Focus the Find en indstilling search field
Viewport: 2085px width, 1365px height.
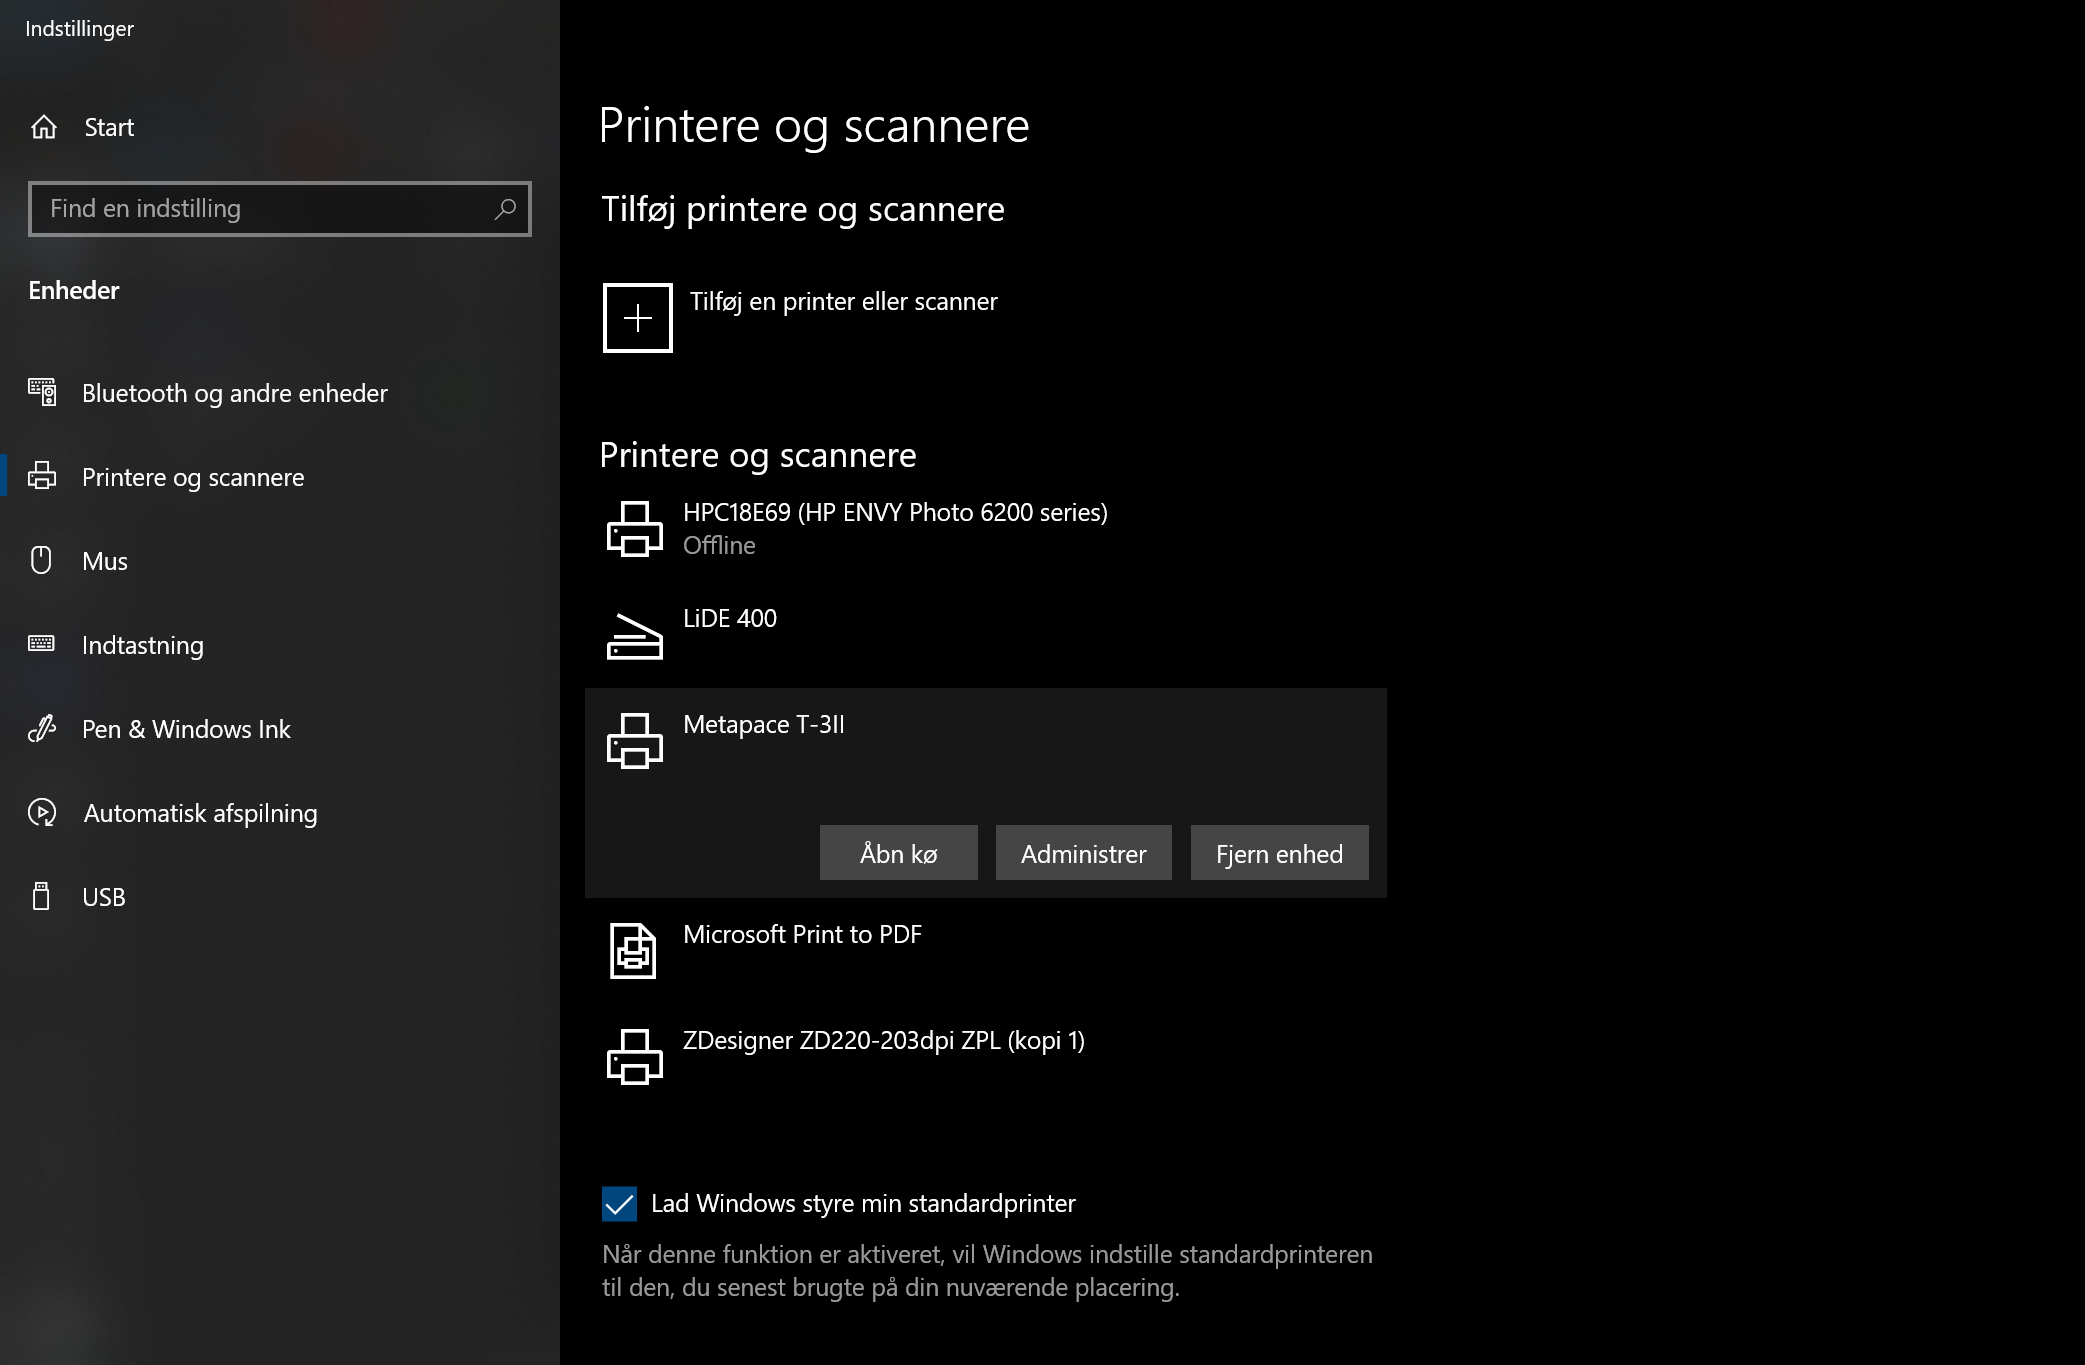tap(280, 208)
